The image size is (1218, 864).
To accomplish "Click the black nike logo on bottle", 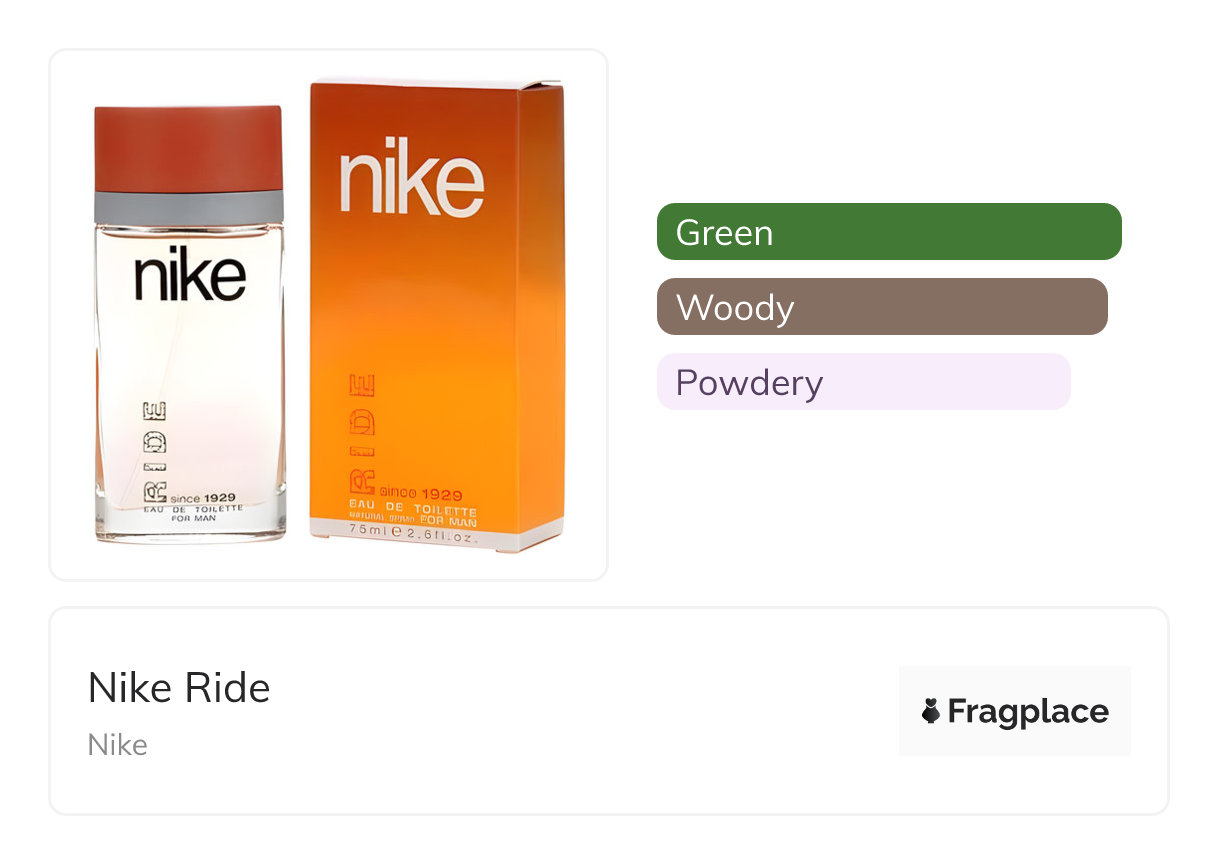I will coord(190,273).
